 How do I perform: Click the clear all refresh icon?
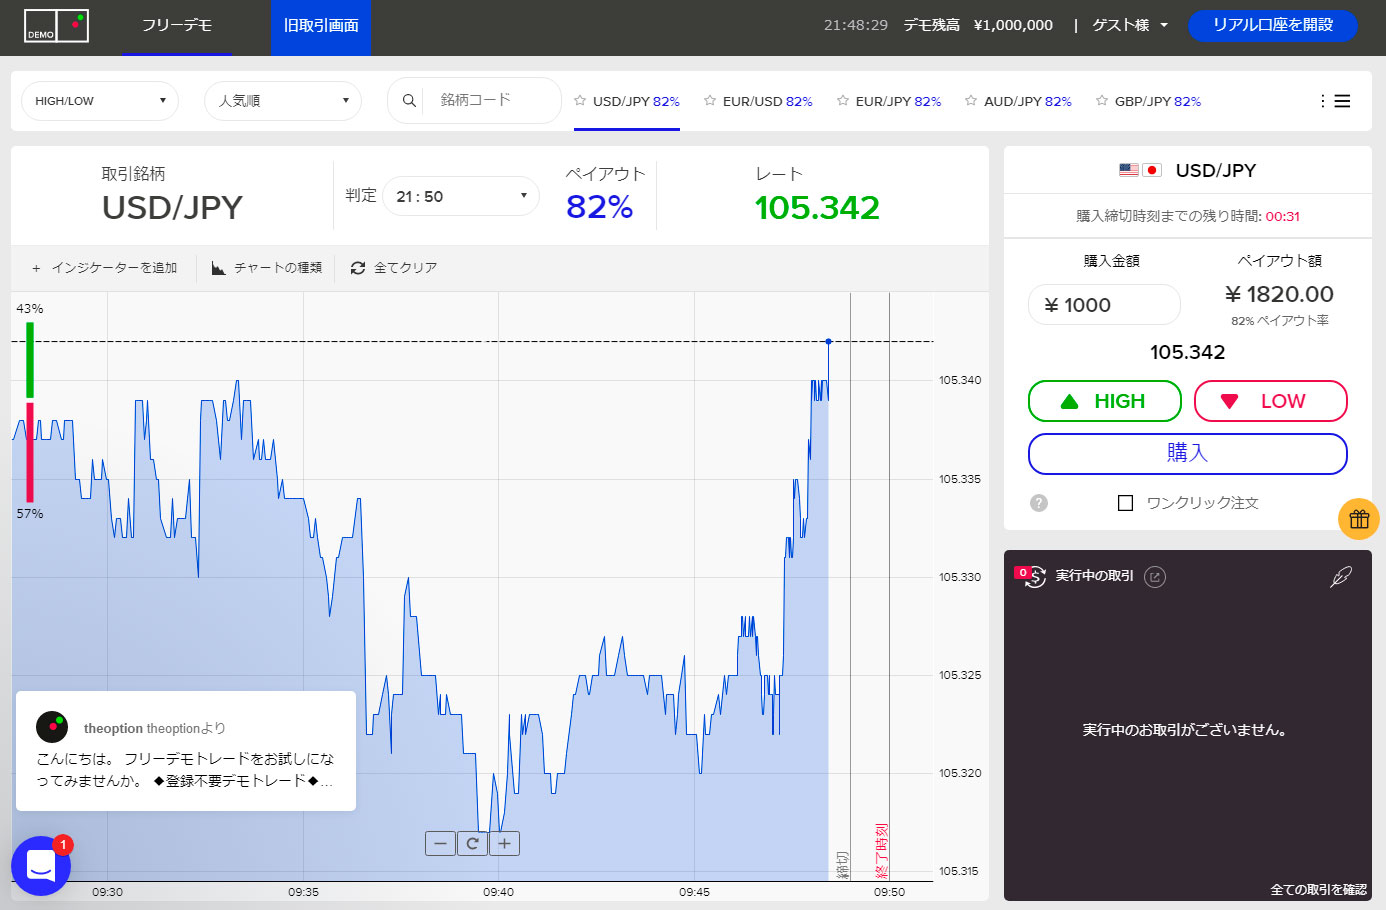tap(358, 268)
